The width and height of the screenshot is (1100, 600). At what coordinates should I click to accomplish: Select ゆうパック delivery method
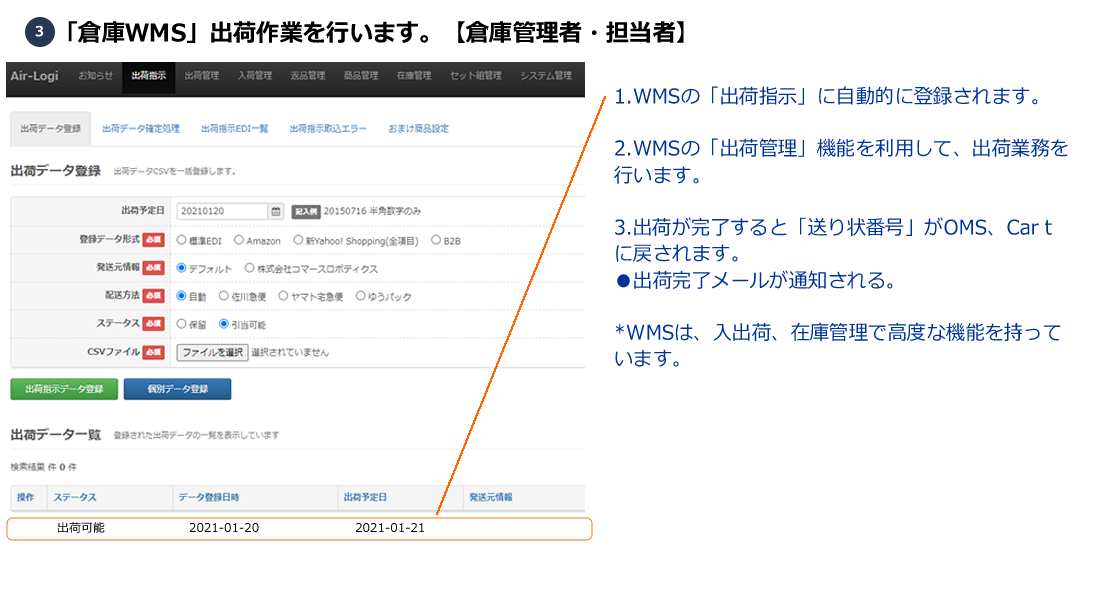click(361, 296)
